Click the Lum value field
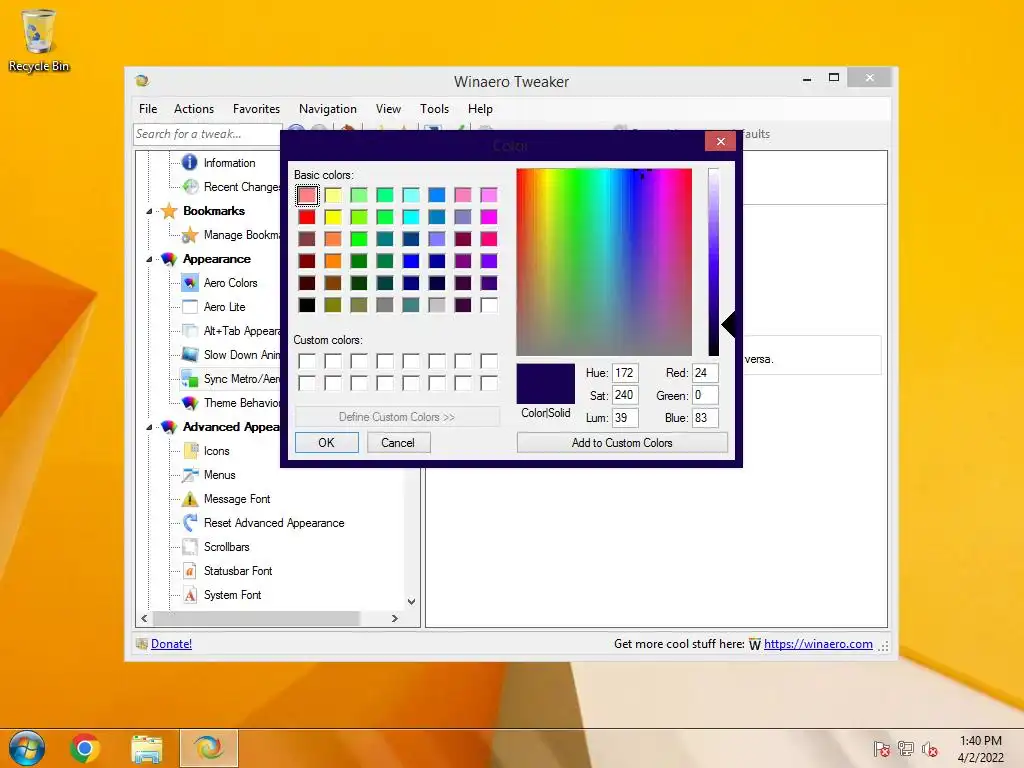Image resolution: width=1024 pixels, height=768 pixels. tap(625, 418)
